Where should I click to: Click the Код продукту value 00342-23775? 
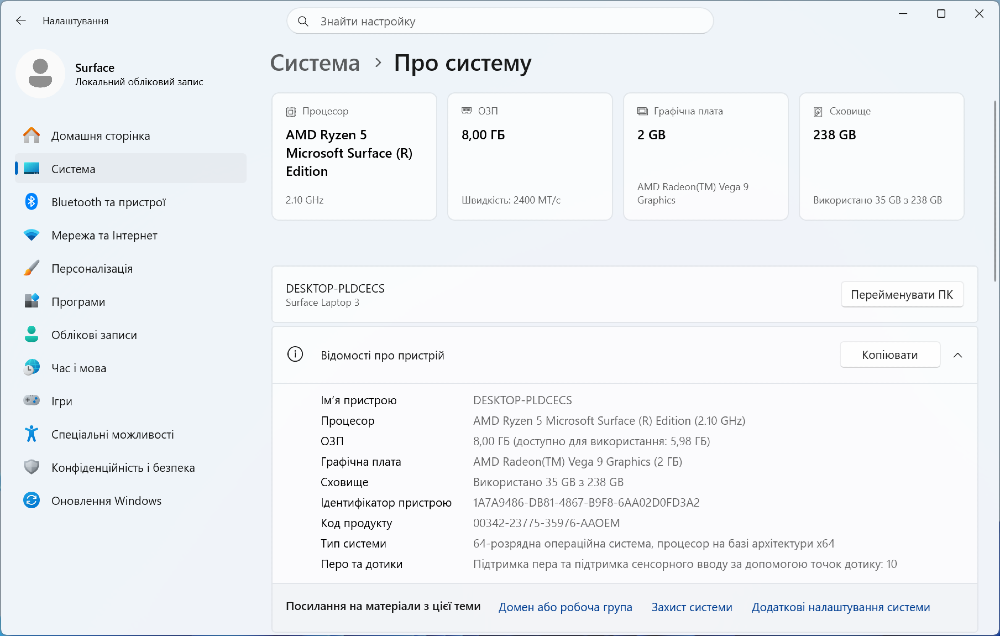(x=546, y=523)
